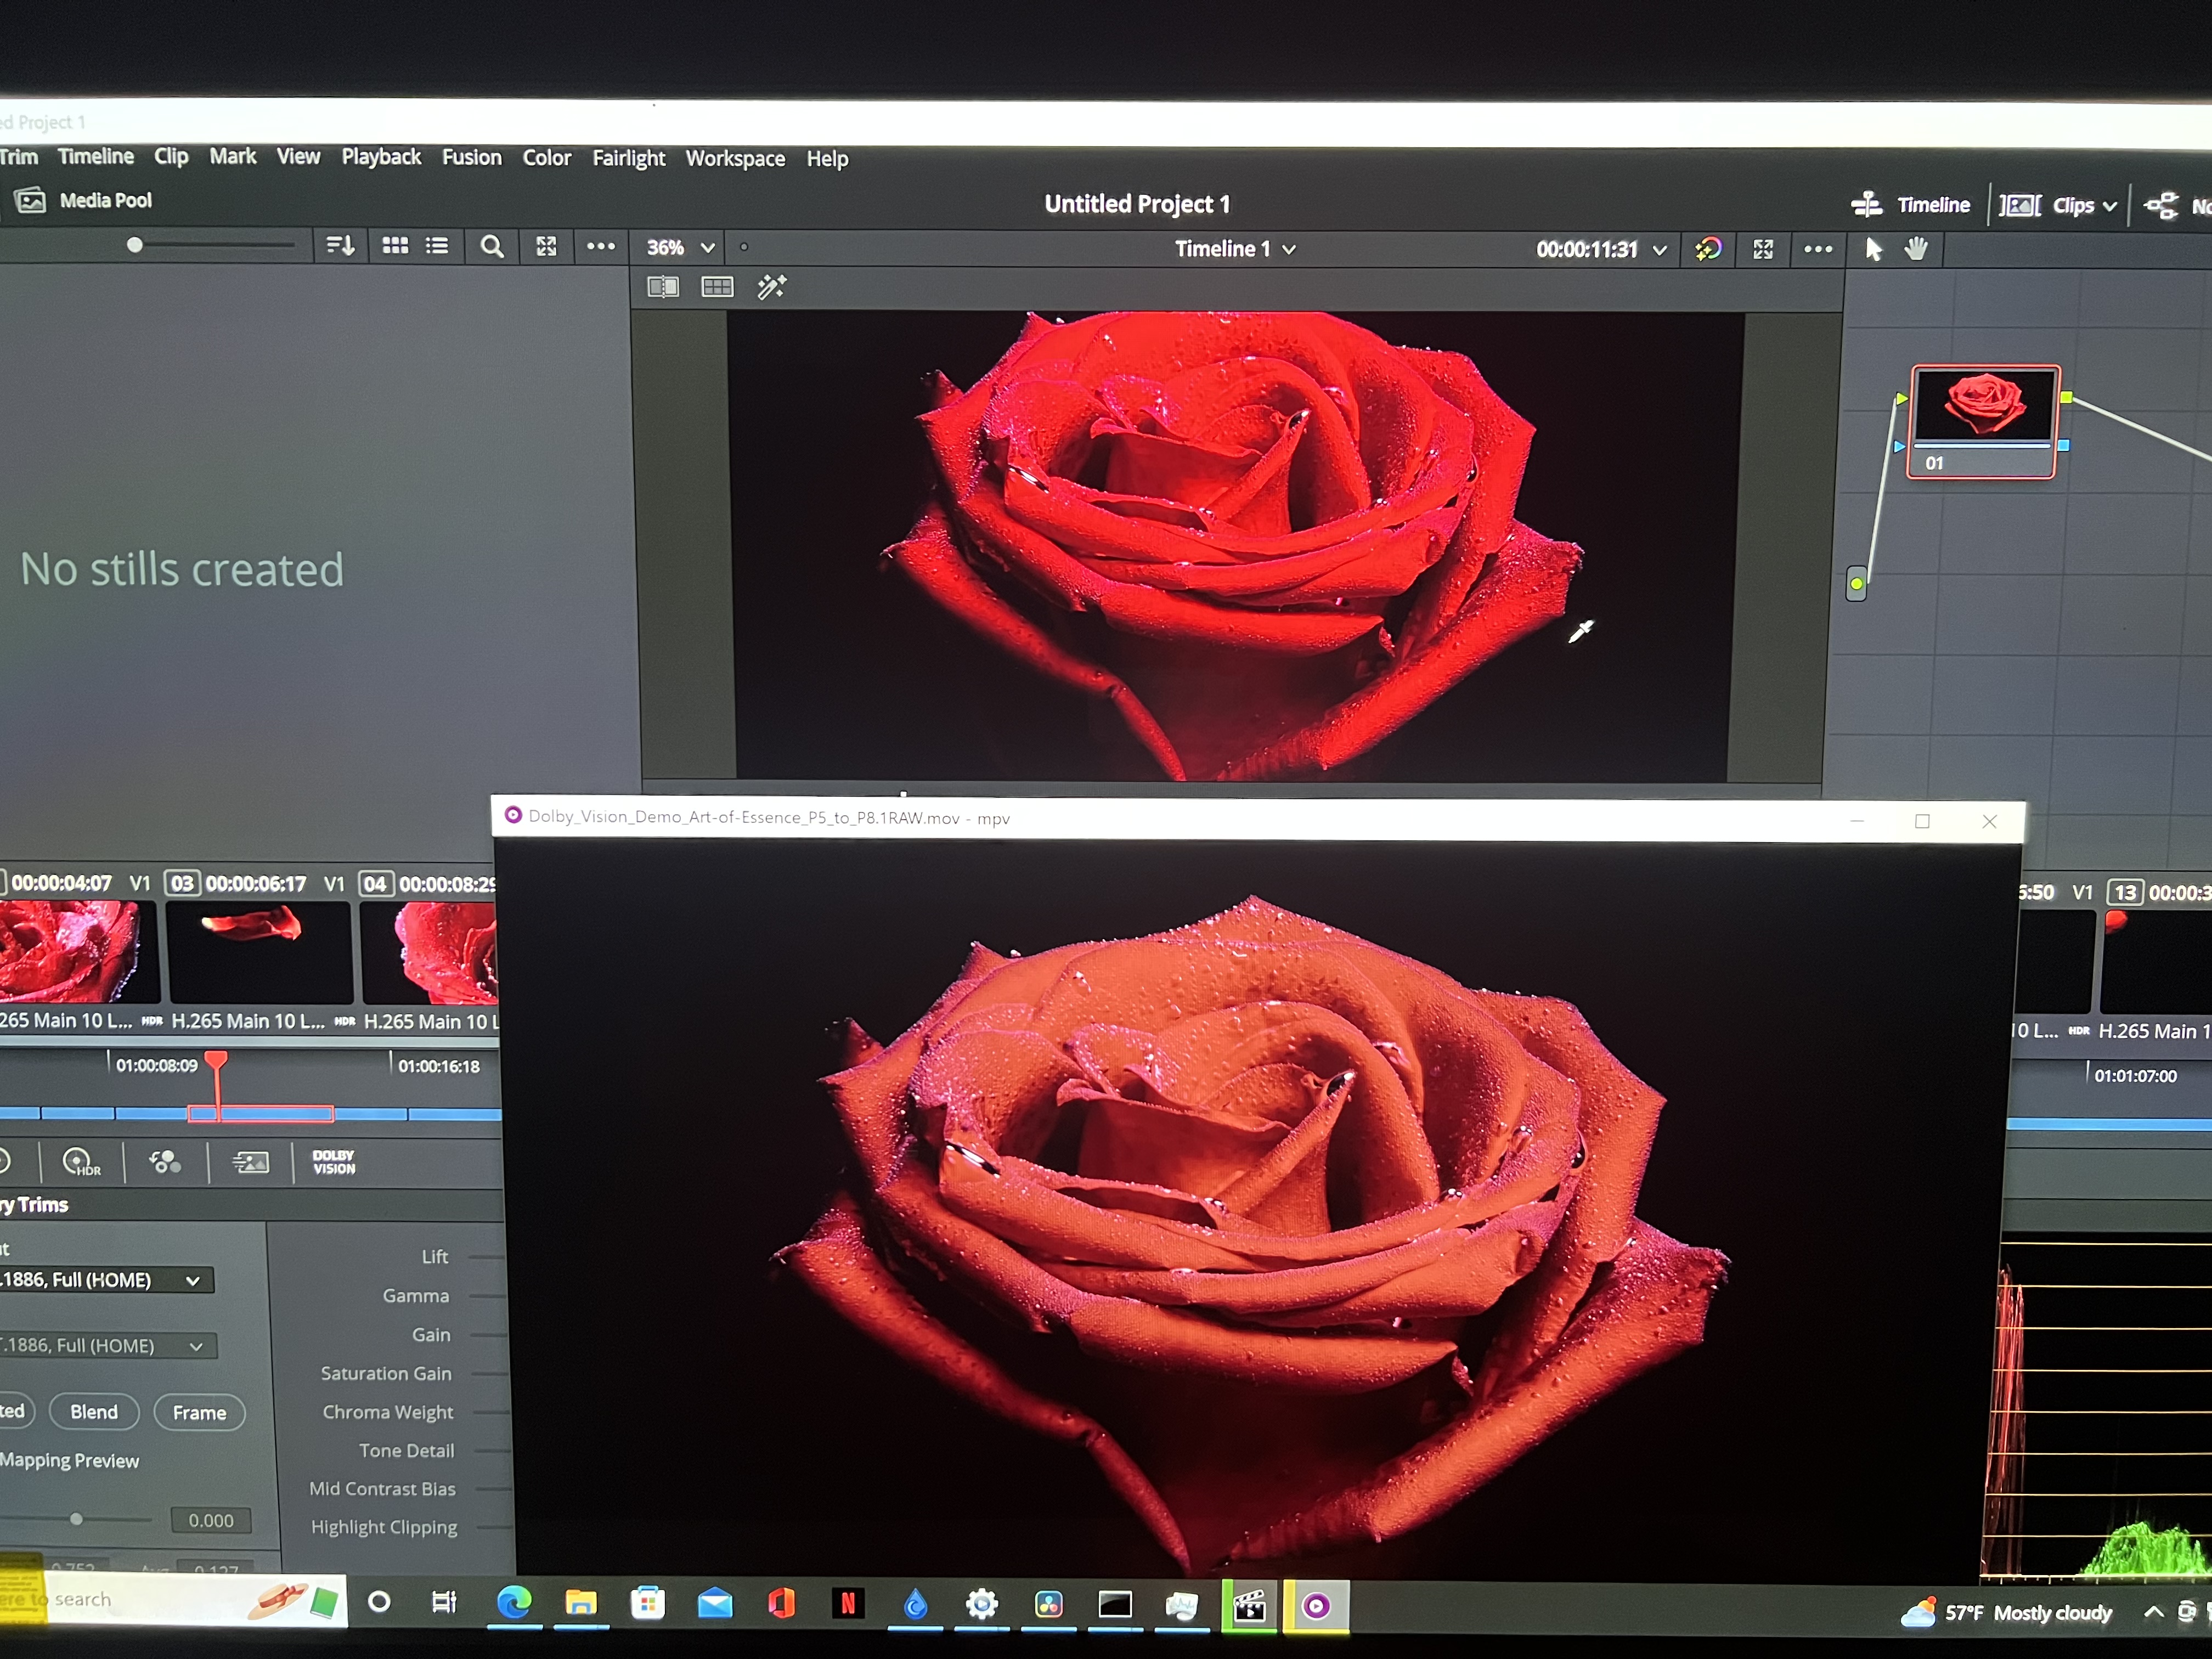Click the Blend button

point(94,1411)
